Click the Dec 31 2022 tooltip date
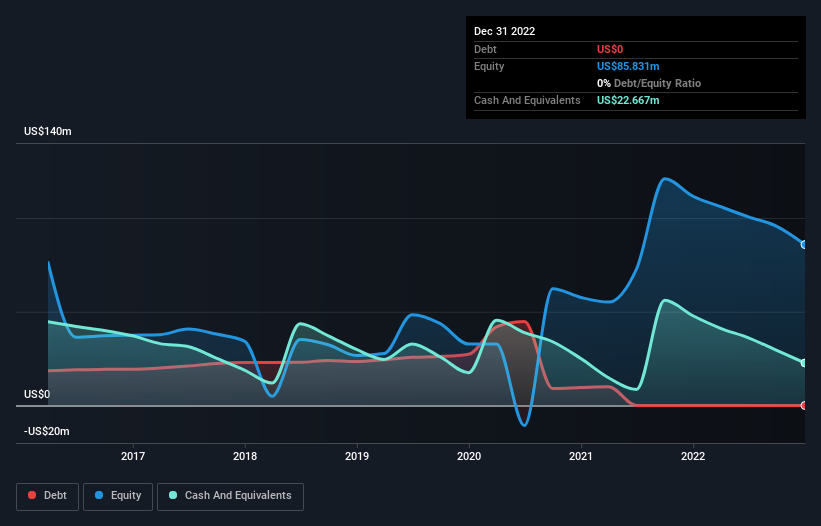821x526 pixels. click(x=505, y=31)
